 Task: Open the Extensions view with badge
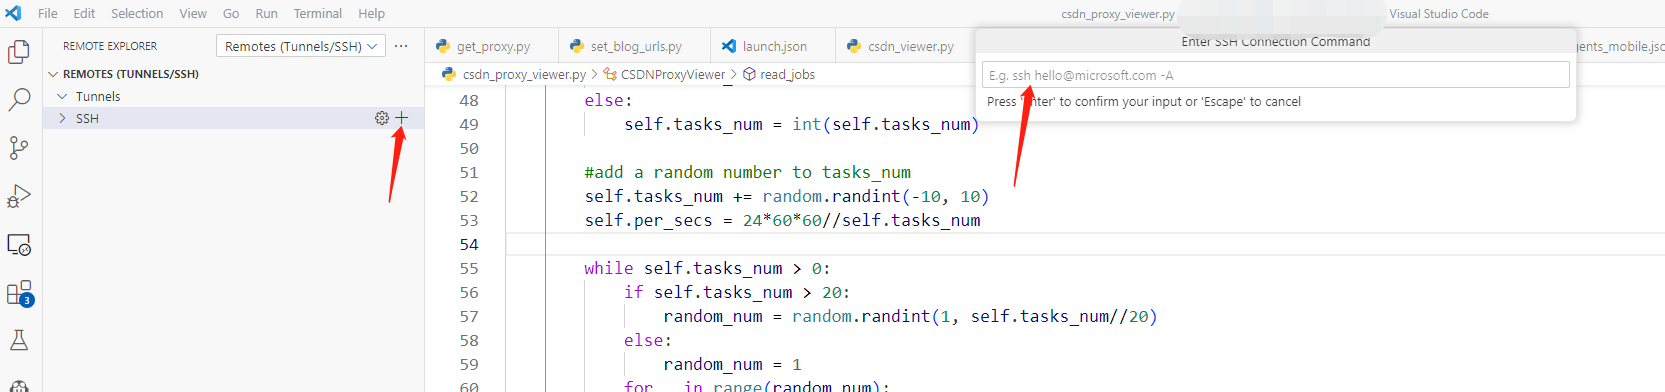point(19,293)
